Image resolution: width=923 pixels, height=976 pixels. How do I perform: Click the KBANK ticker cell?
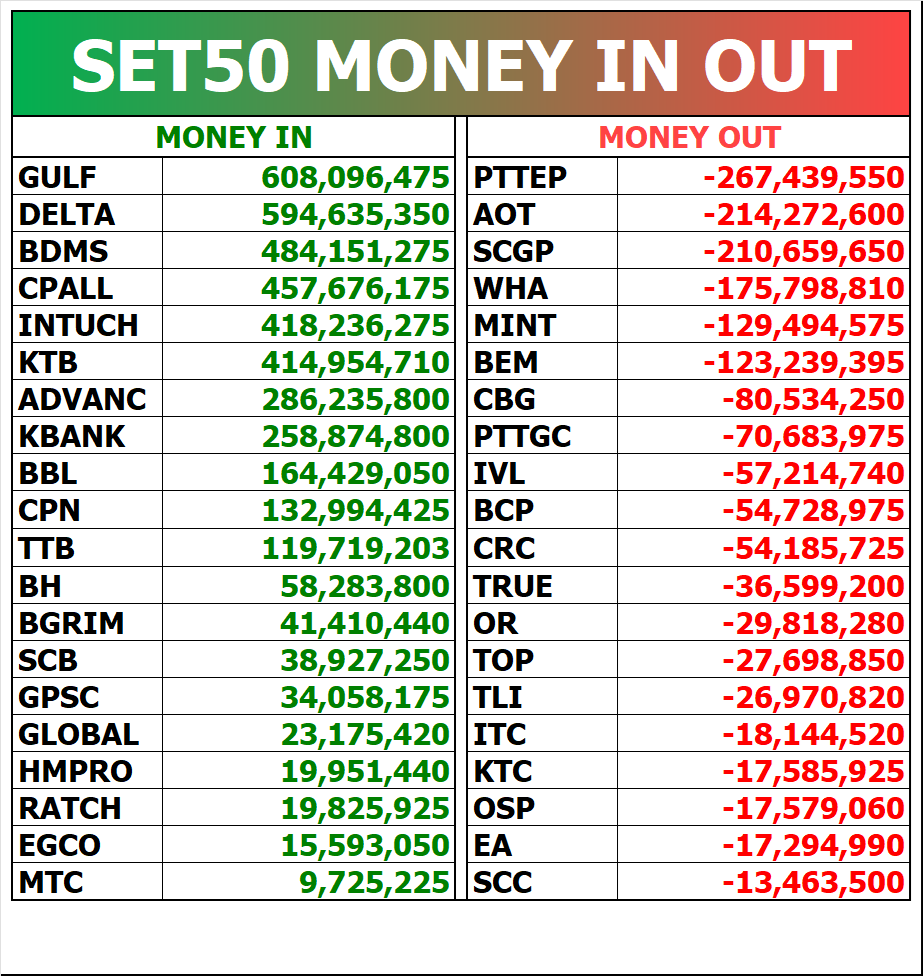87,436
